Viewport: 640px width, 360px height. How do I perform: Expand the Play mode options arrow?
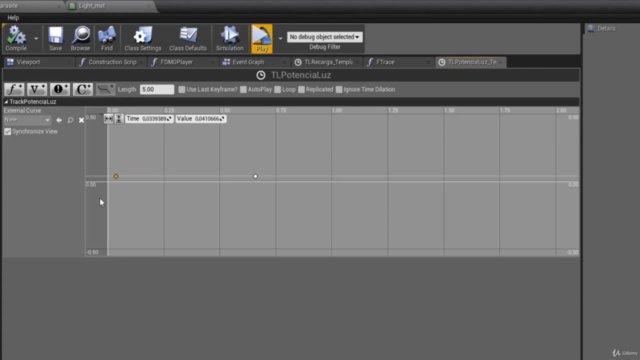(x=280, y=38)
